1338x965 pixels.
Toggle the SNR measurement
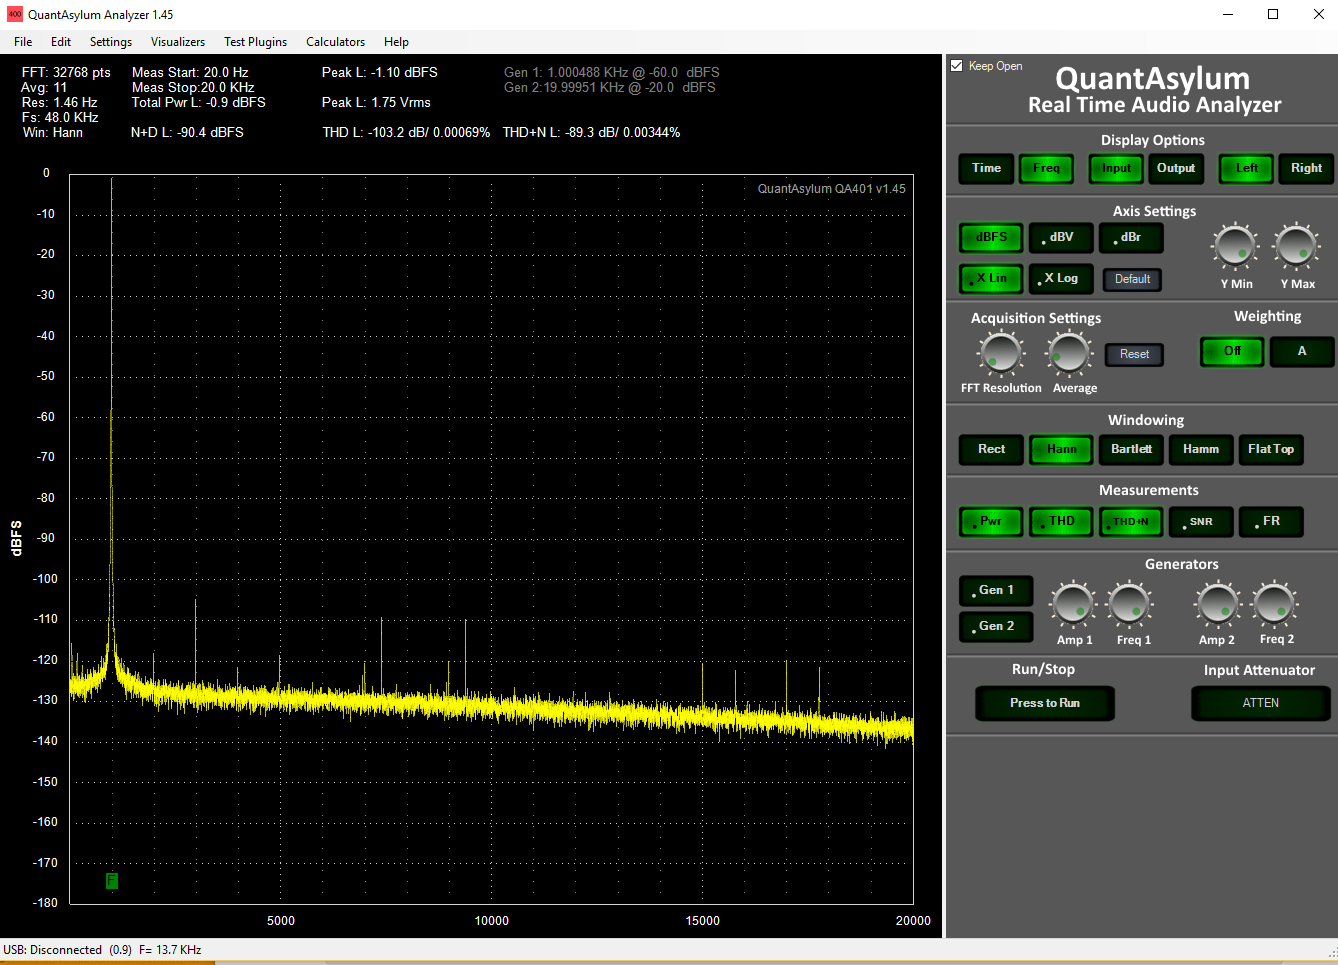point(1201,521)
